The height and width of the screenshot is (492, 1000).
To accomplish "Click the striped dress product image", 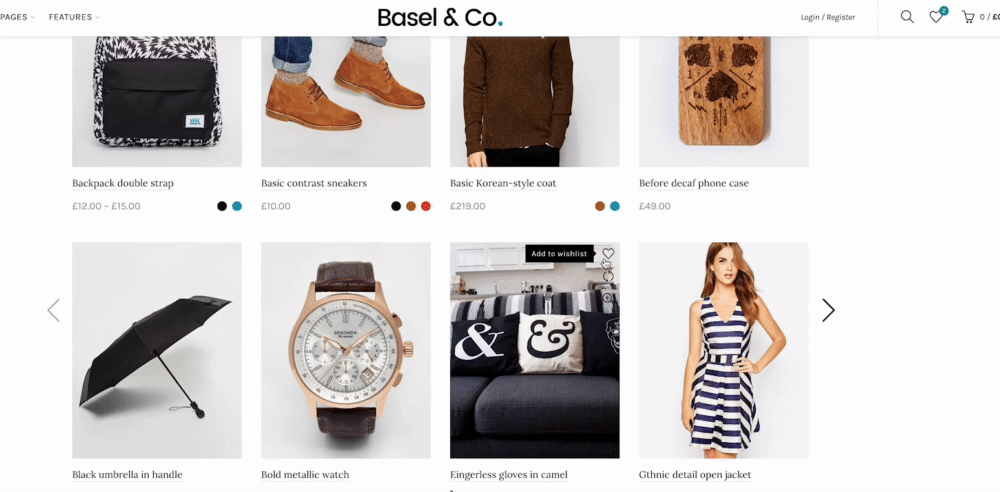I will point(724,350).
